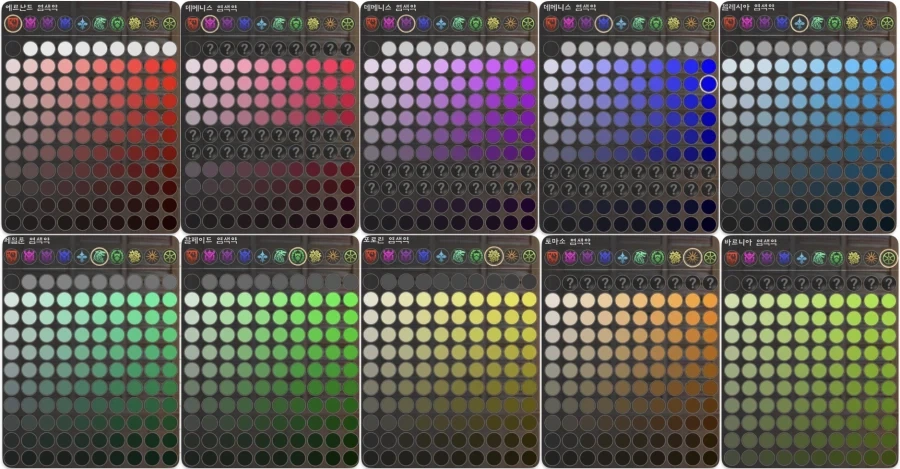Select highlighted teal dragon icon in 케일론 panel

click(100, 256)
